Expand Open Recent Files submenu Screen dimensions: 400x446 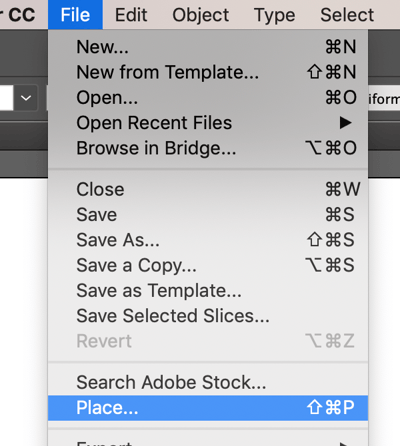tap(208, 123)
